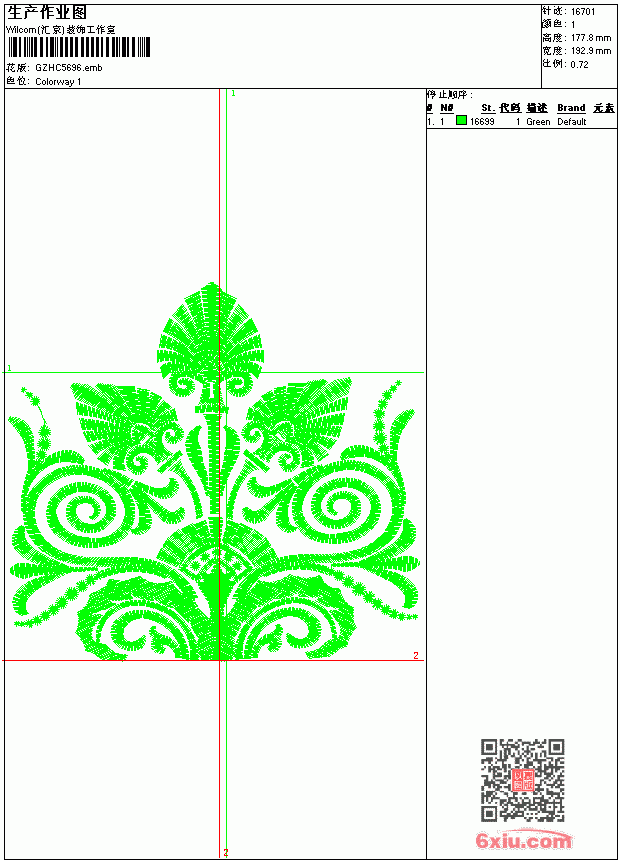Select the green thread color swatch
The height and width of the screenshot is (860, 620).
pos(461,121)
